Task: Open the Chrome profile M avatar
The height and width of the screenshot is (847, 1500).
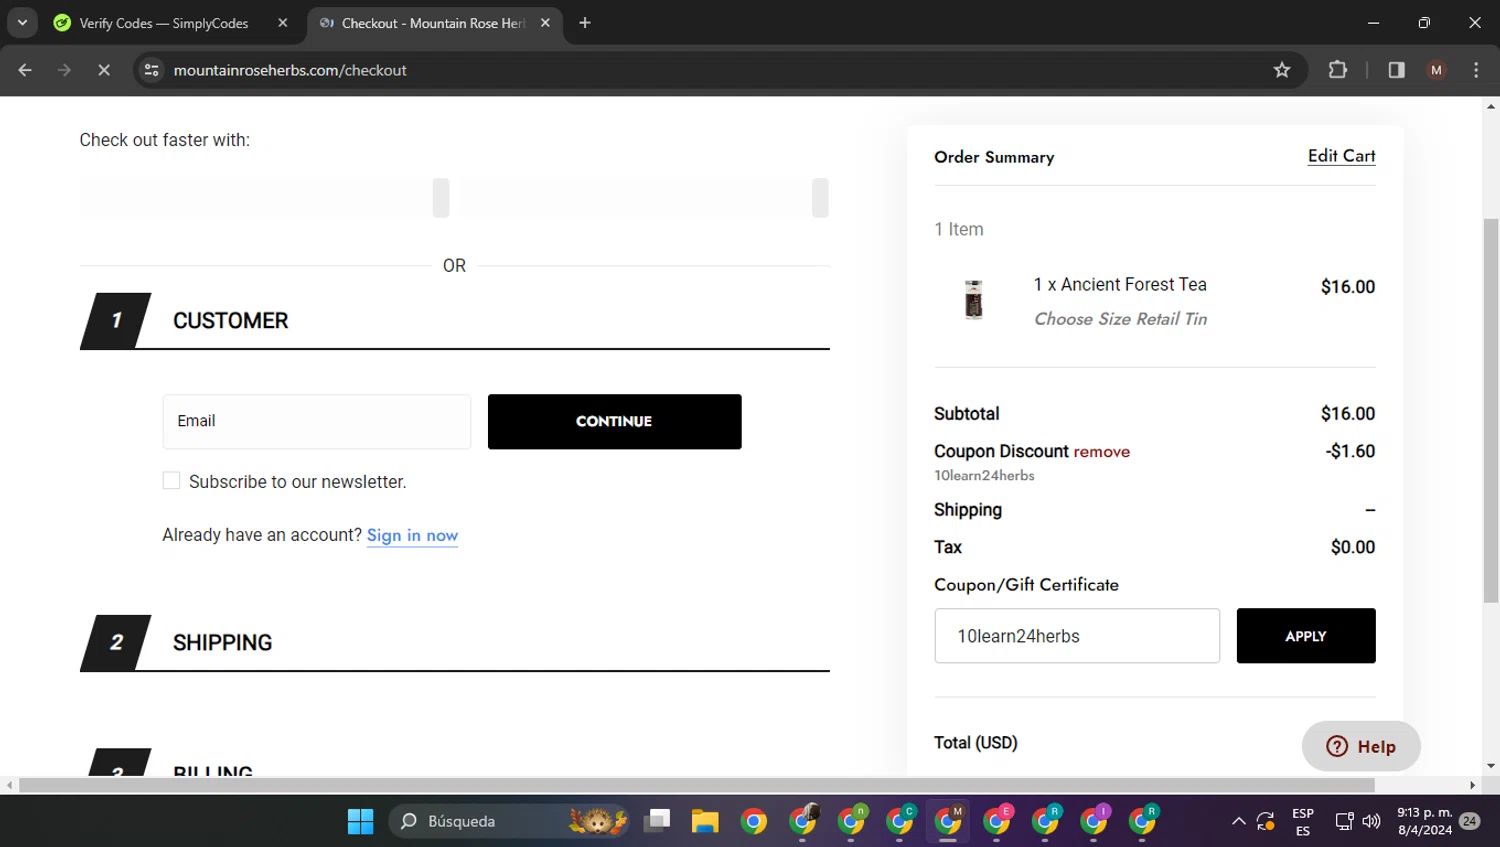Action: pyautogui.click(x=1436, y=70)
